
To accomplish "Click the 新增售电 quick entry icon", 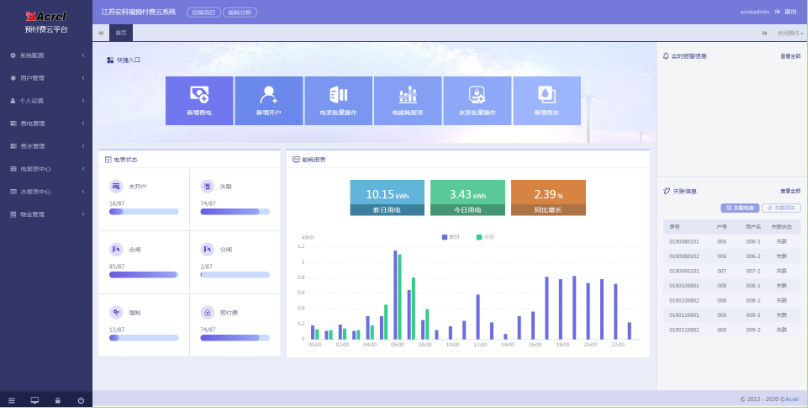I will pos(199,96).
